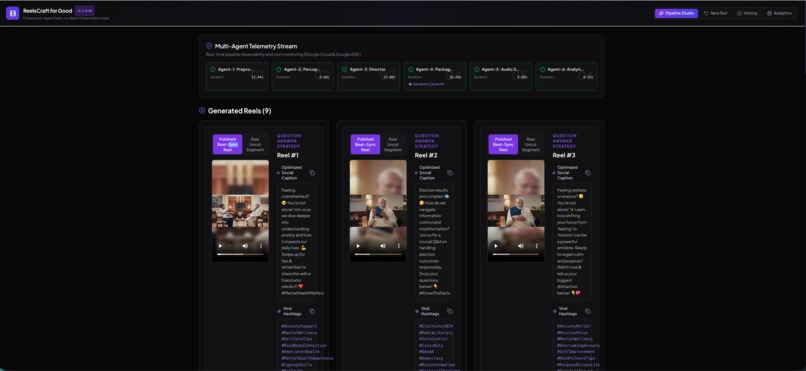Image resolution: width=806 pixels, height=371 pixels.
Task: Click the Reel #3 video thumbnail
Action: [516, 210]
